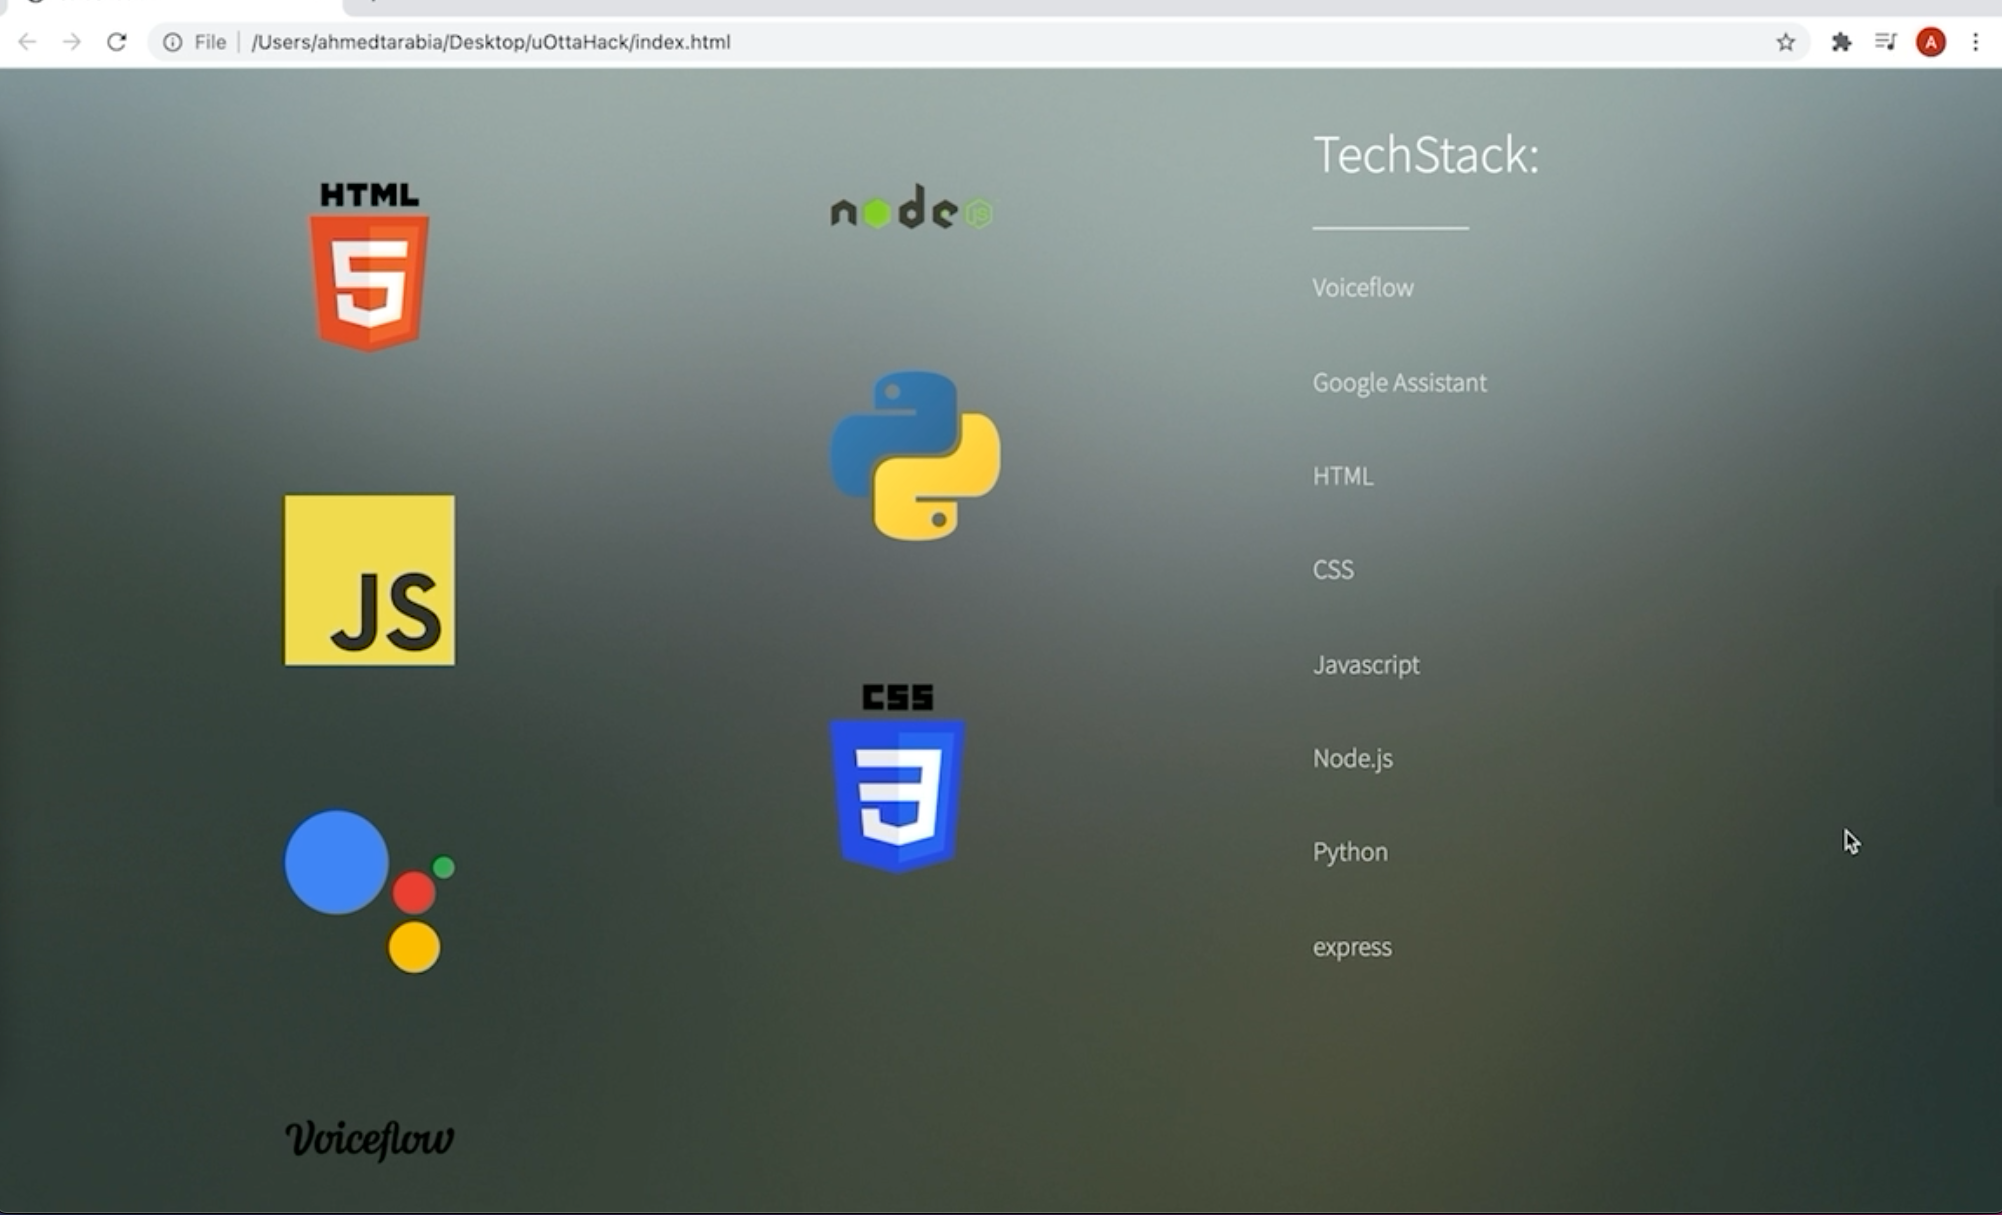Click the Voiceflow script logo
The image size is (2002, 1215).
click(x=369, y=1139)
